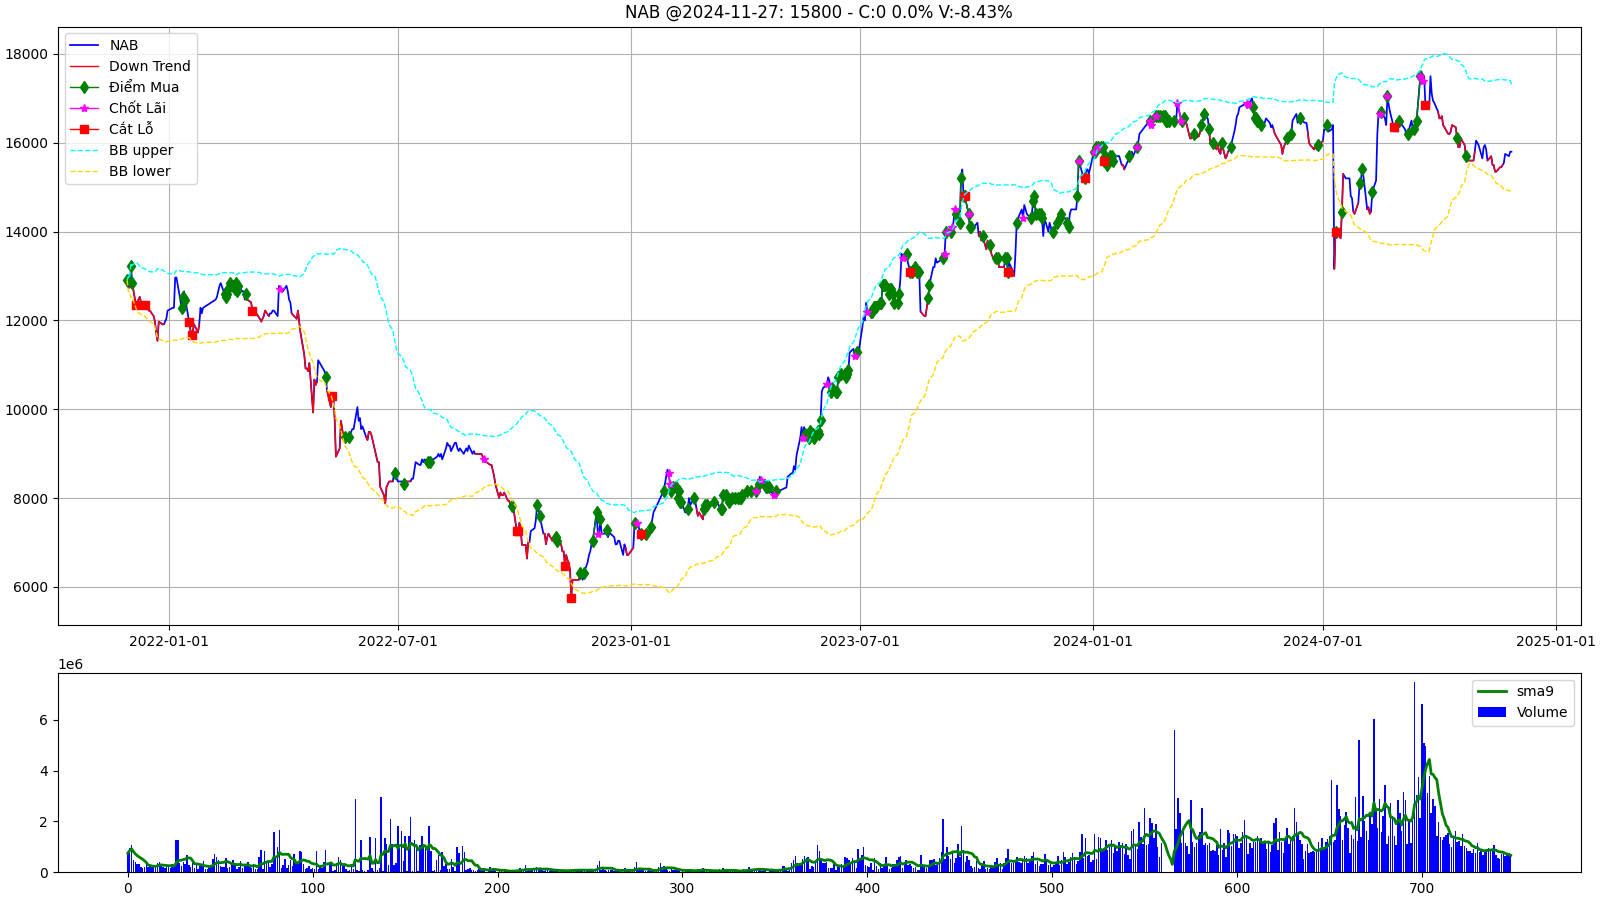Click the 2025-01-01 date axis label
Viewport: 1600px width, 900px height.
1556,641
